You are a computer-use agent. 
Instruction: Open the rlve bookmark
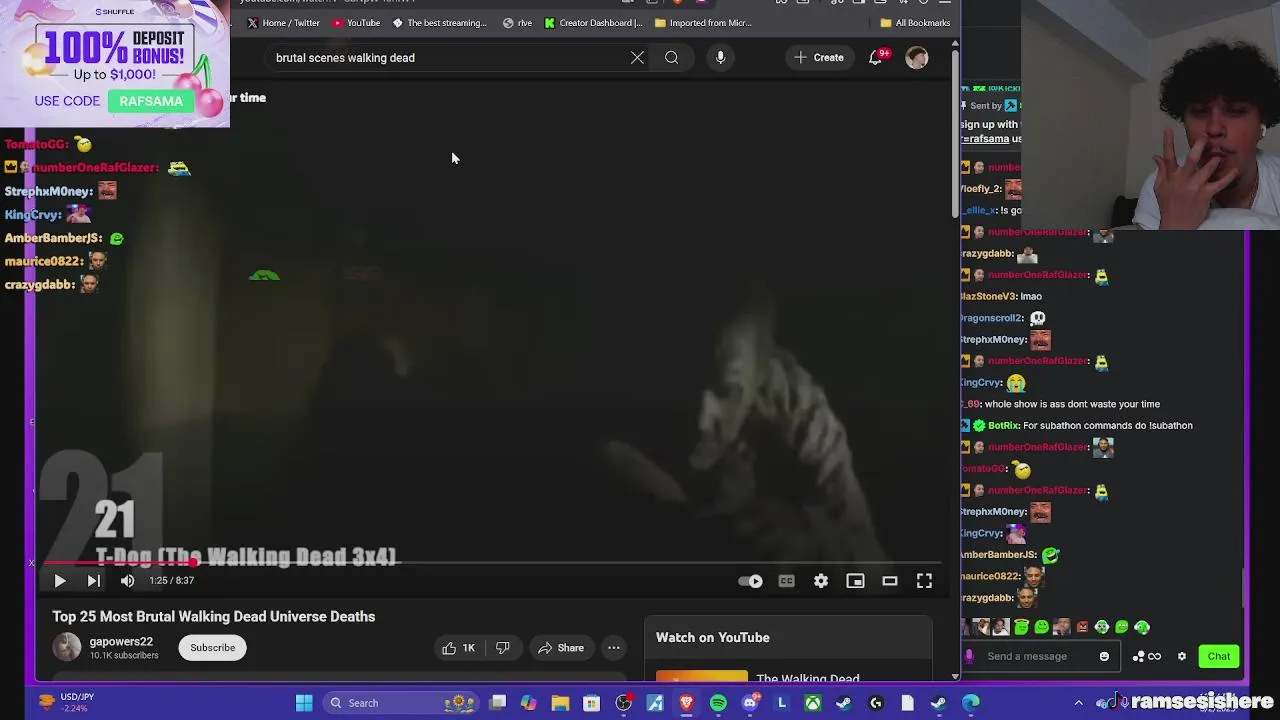[518, 23]
